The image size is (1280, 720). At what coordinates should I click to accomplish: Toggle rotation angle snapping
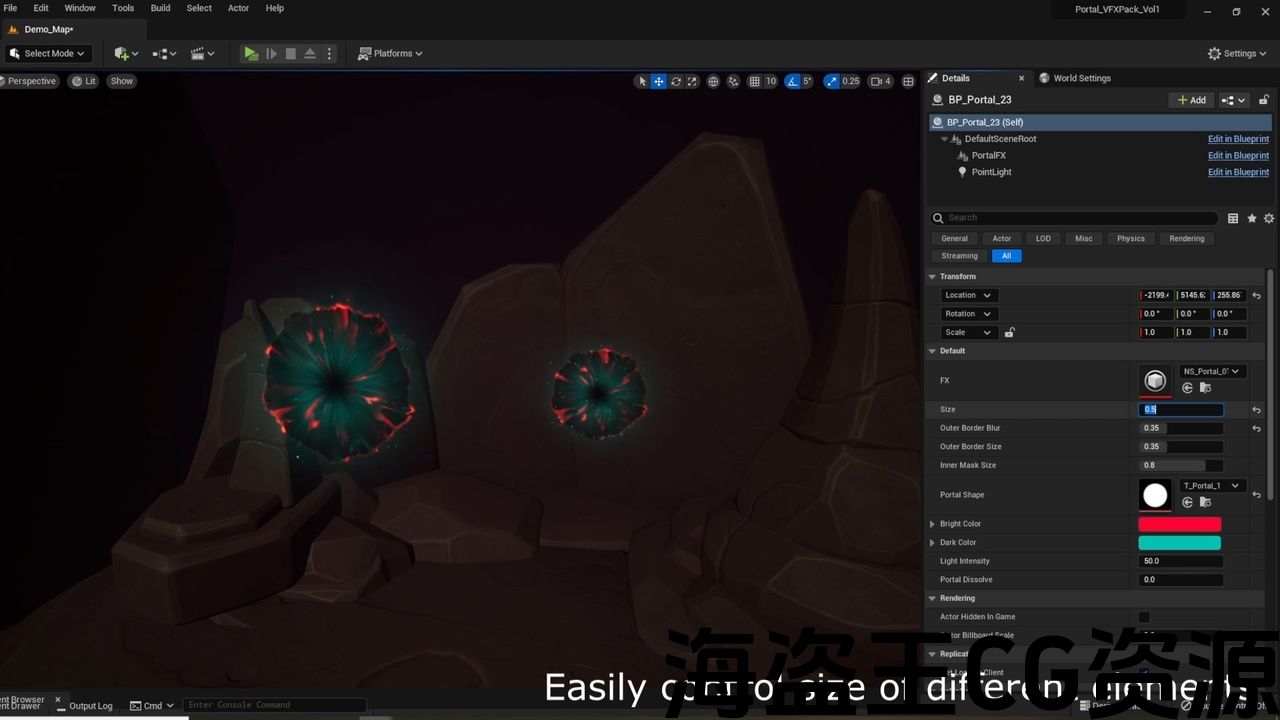[x=792, y=81]
